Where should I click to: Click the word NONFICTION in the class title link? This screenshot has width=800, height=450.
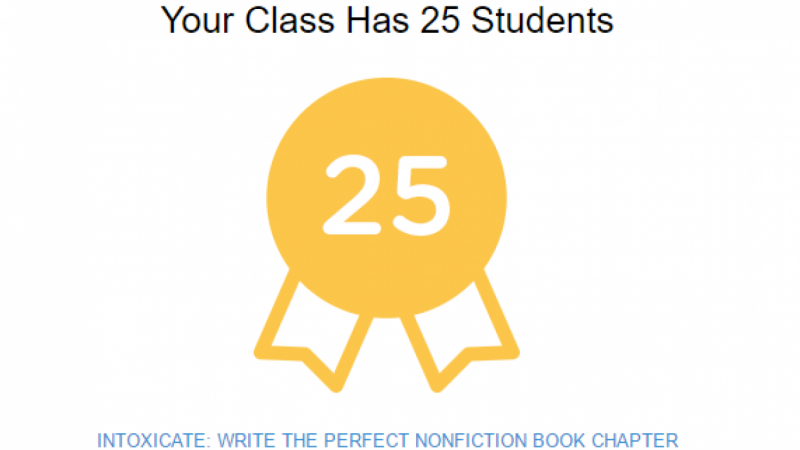[x=471, y=440]
